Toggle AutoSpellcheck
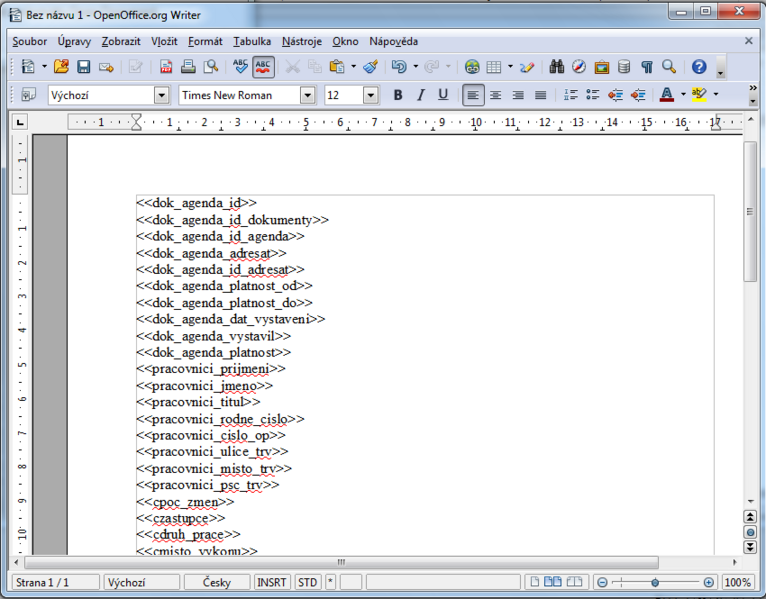The height and width of the screenshot is (599, 766). [x=263, y=66]
